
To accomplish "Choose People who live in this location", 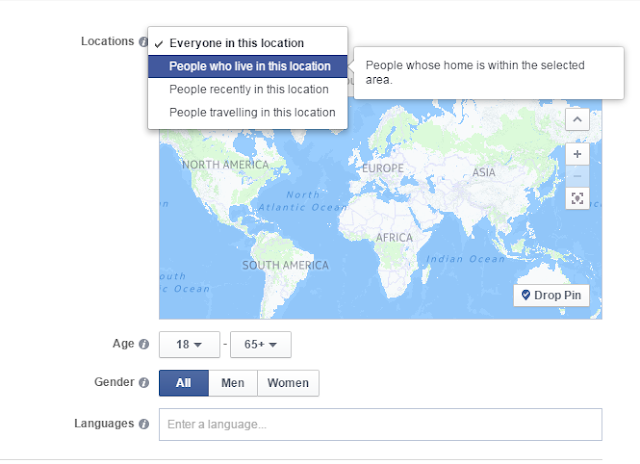I will click(248, 66).
